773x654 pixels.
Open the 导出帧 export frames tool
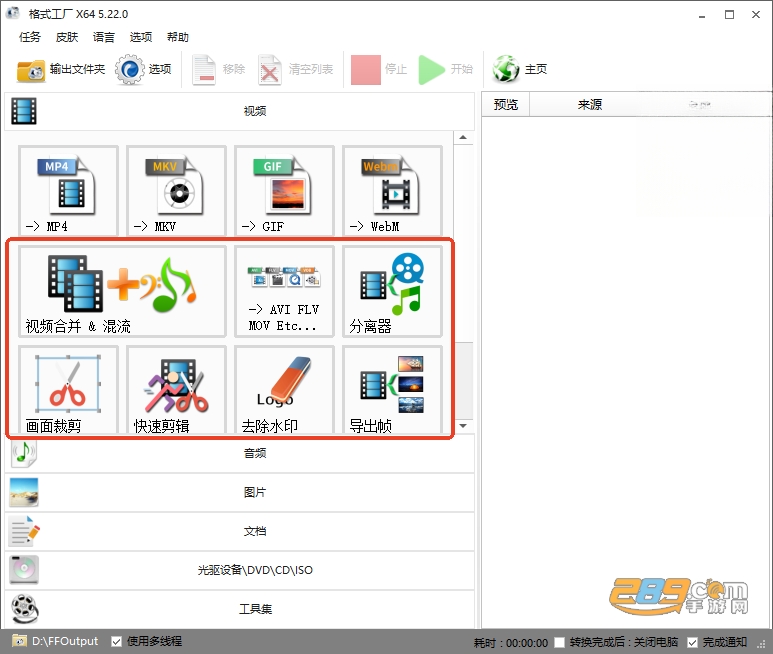pyautogui.click(x=392, y=390)
